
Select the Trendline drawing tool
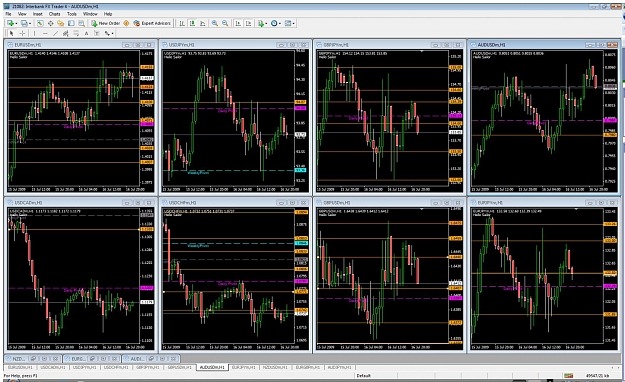click(x=55, y=33)
